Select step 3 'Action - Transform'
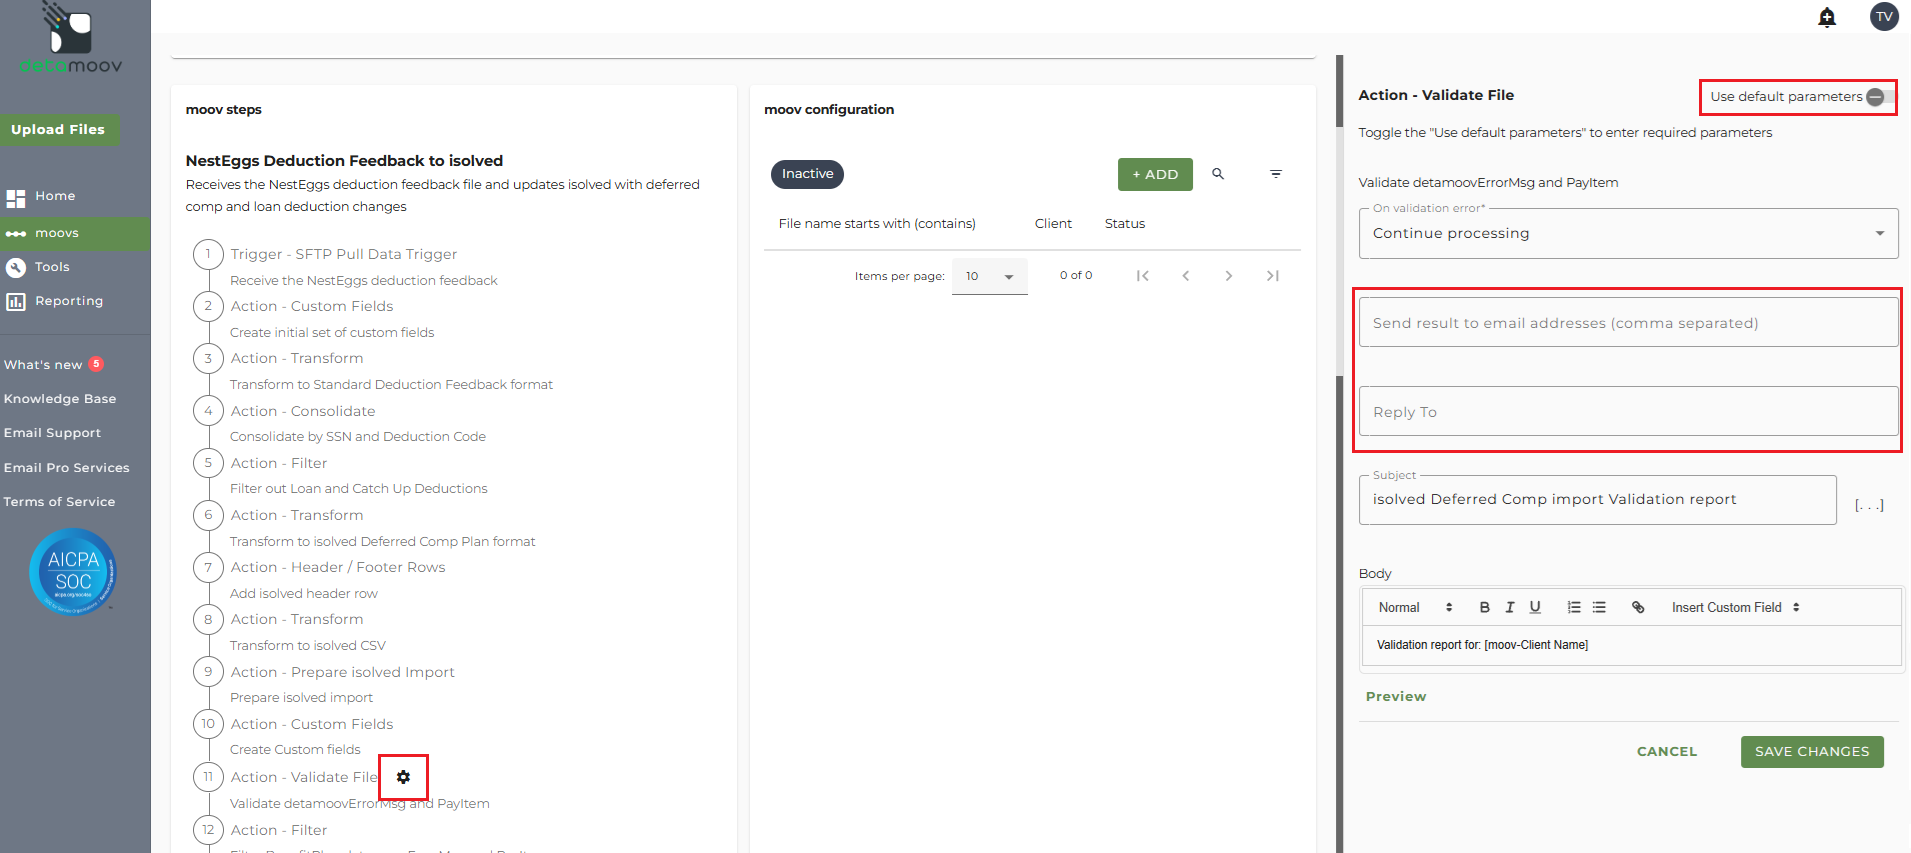This screenshot has height=853, width=1911. point(297,358)
